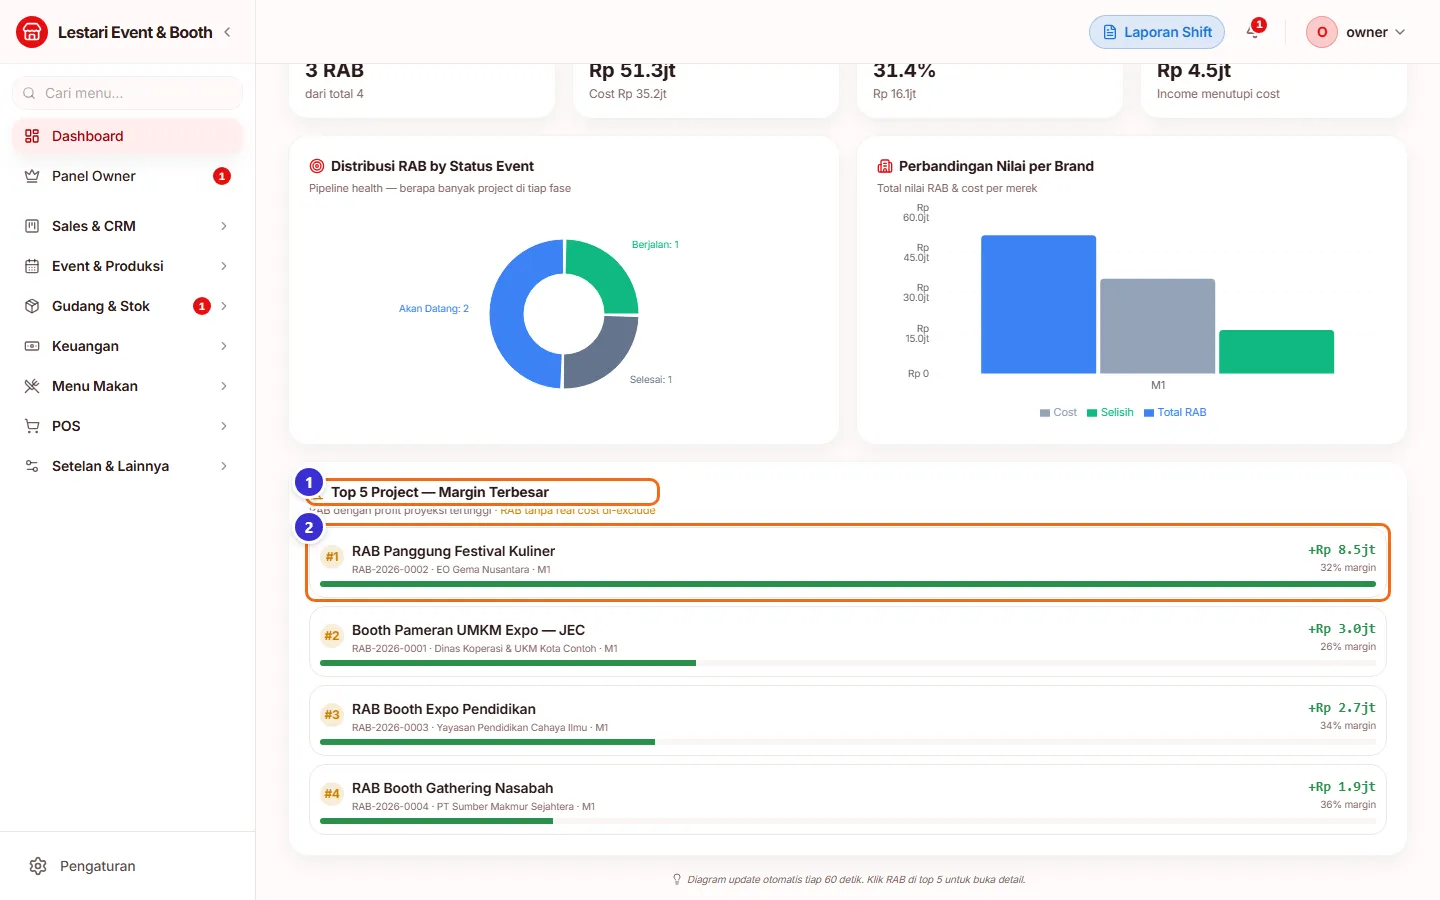
Task: Click the Laporan Shift button
Action: point(1157,32)
